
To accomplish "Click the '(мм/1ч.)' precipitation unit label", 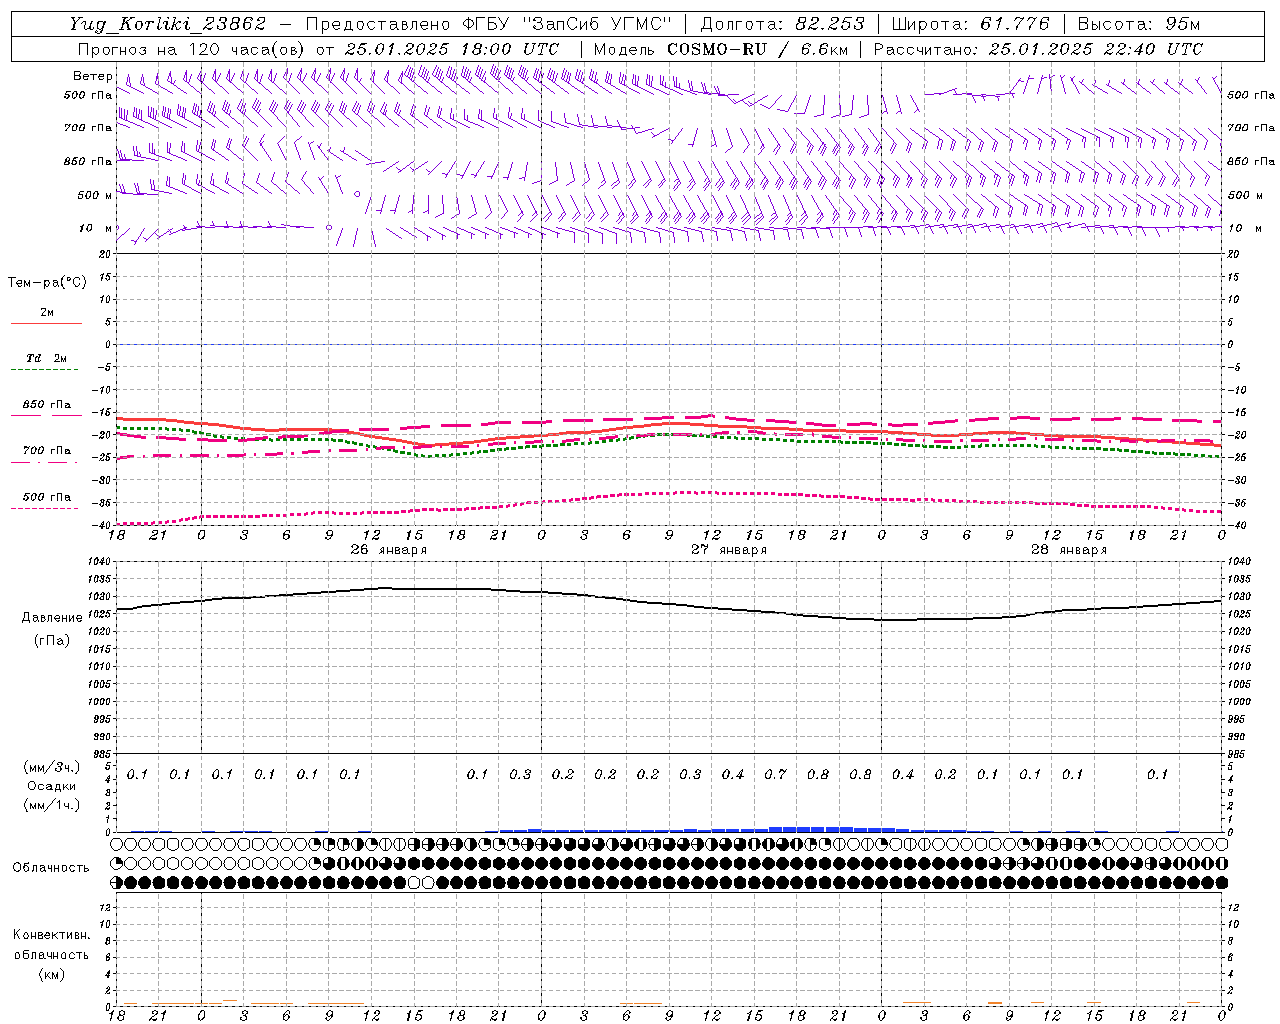I will point(51,805).
